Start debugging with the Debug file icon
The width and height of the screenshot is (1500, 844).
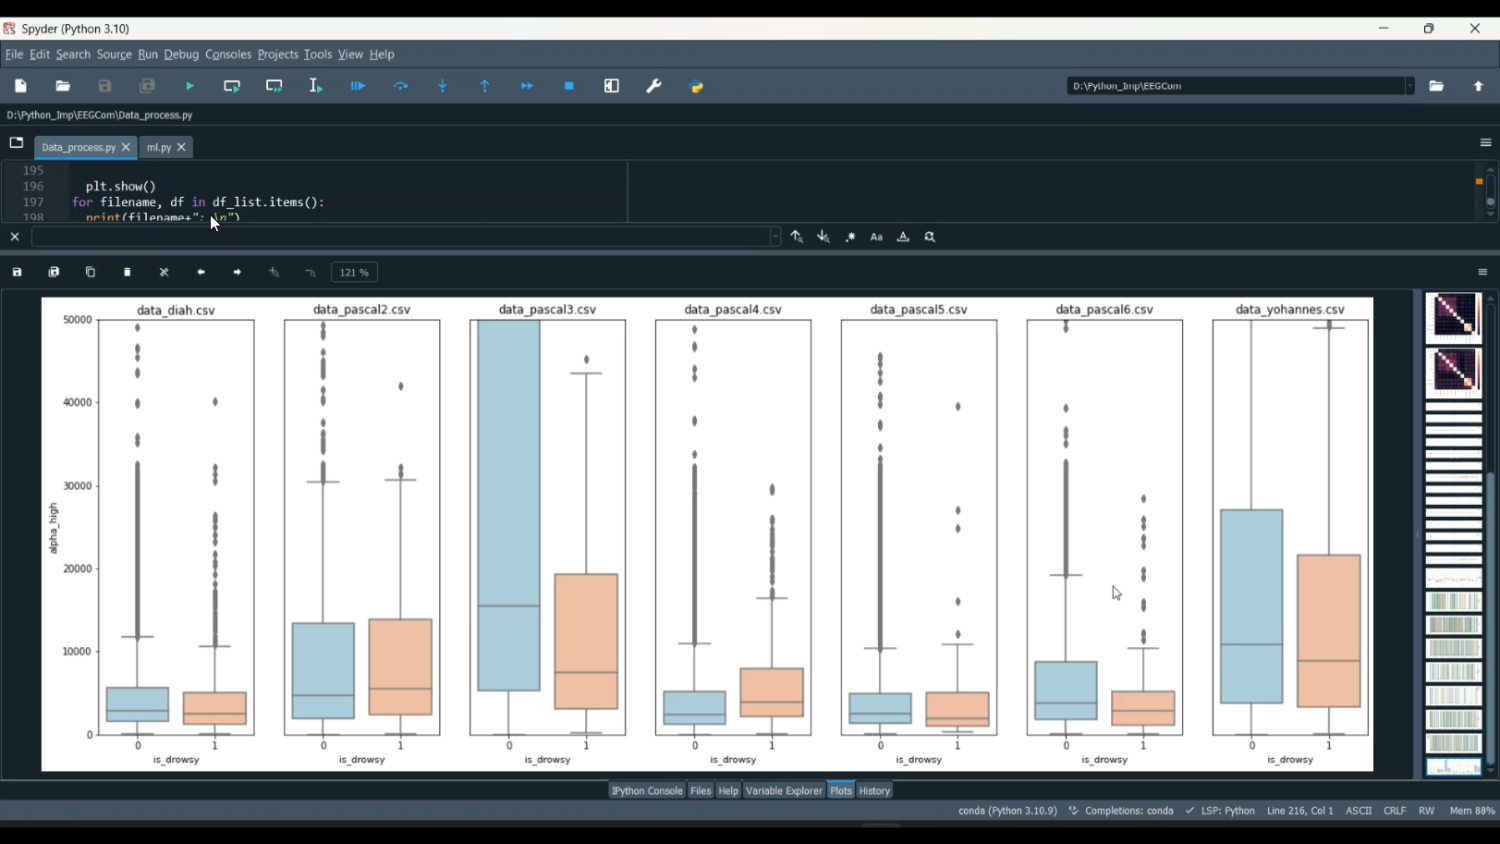[358, 87]
